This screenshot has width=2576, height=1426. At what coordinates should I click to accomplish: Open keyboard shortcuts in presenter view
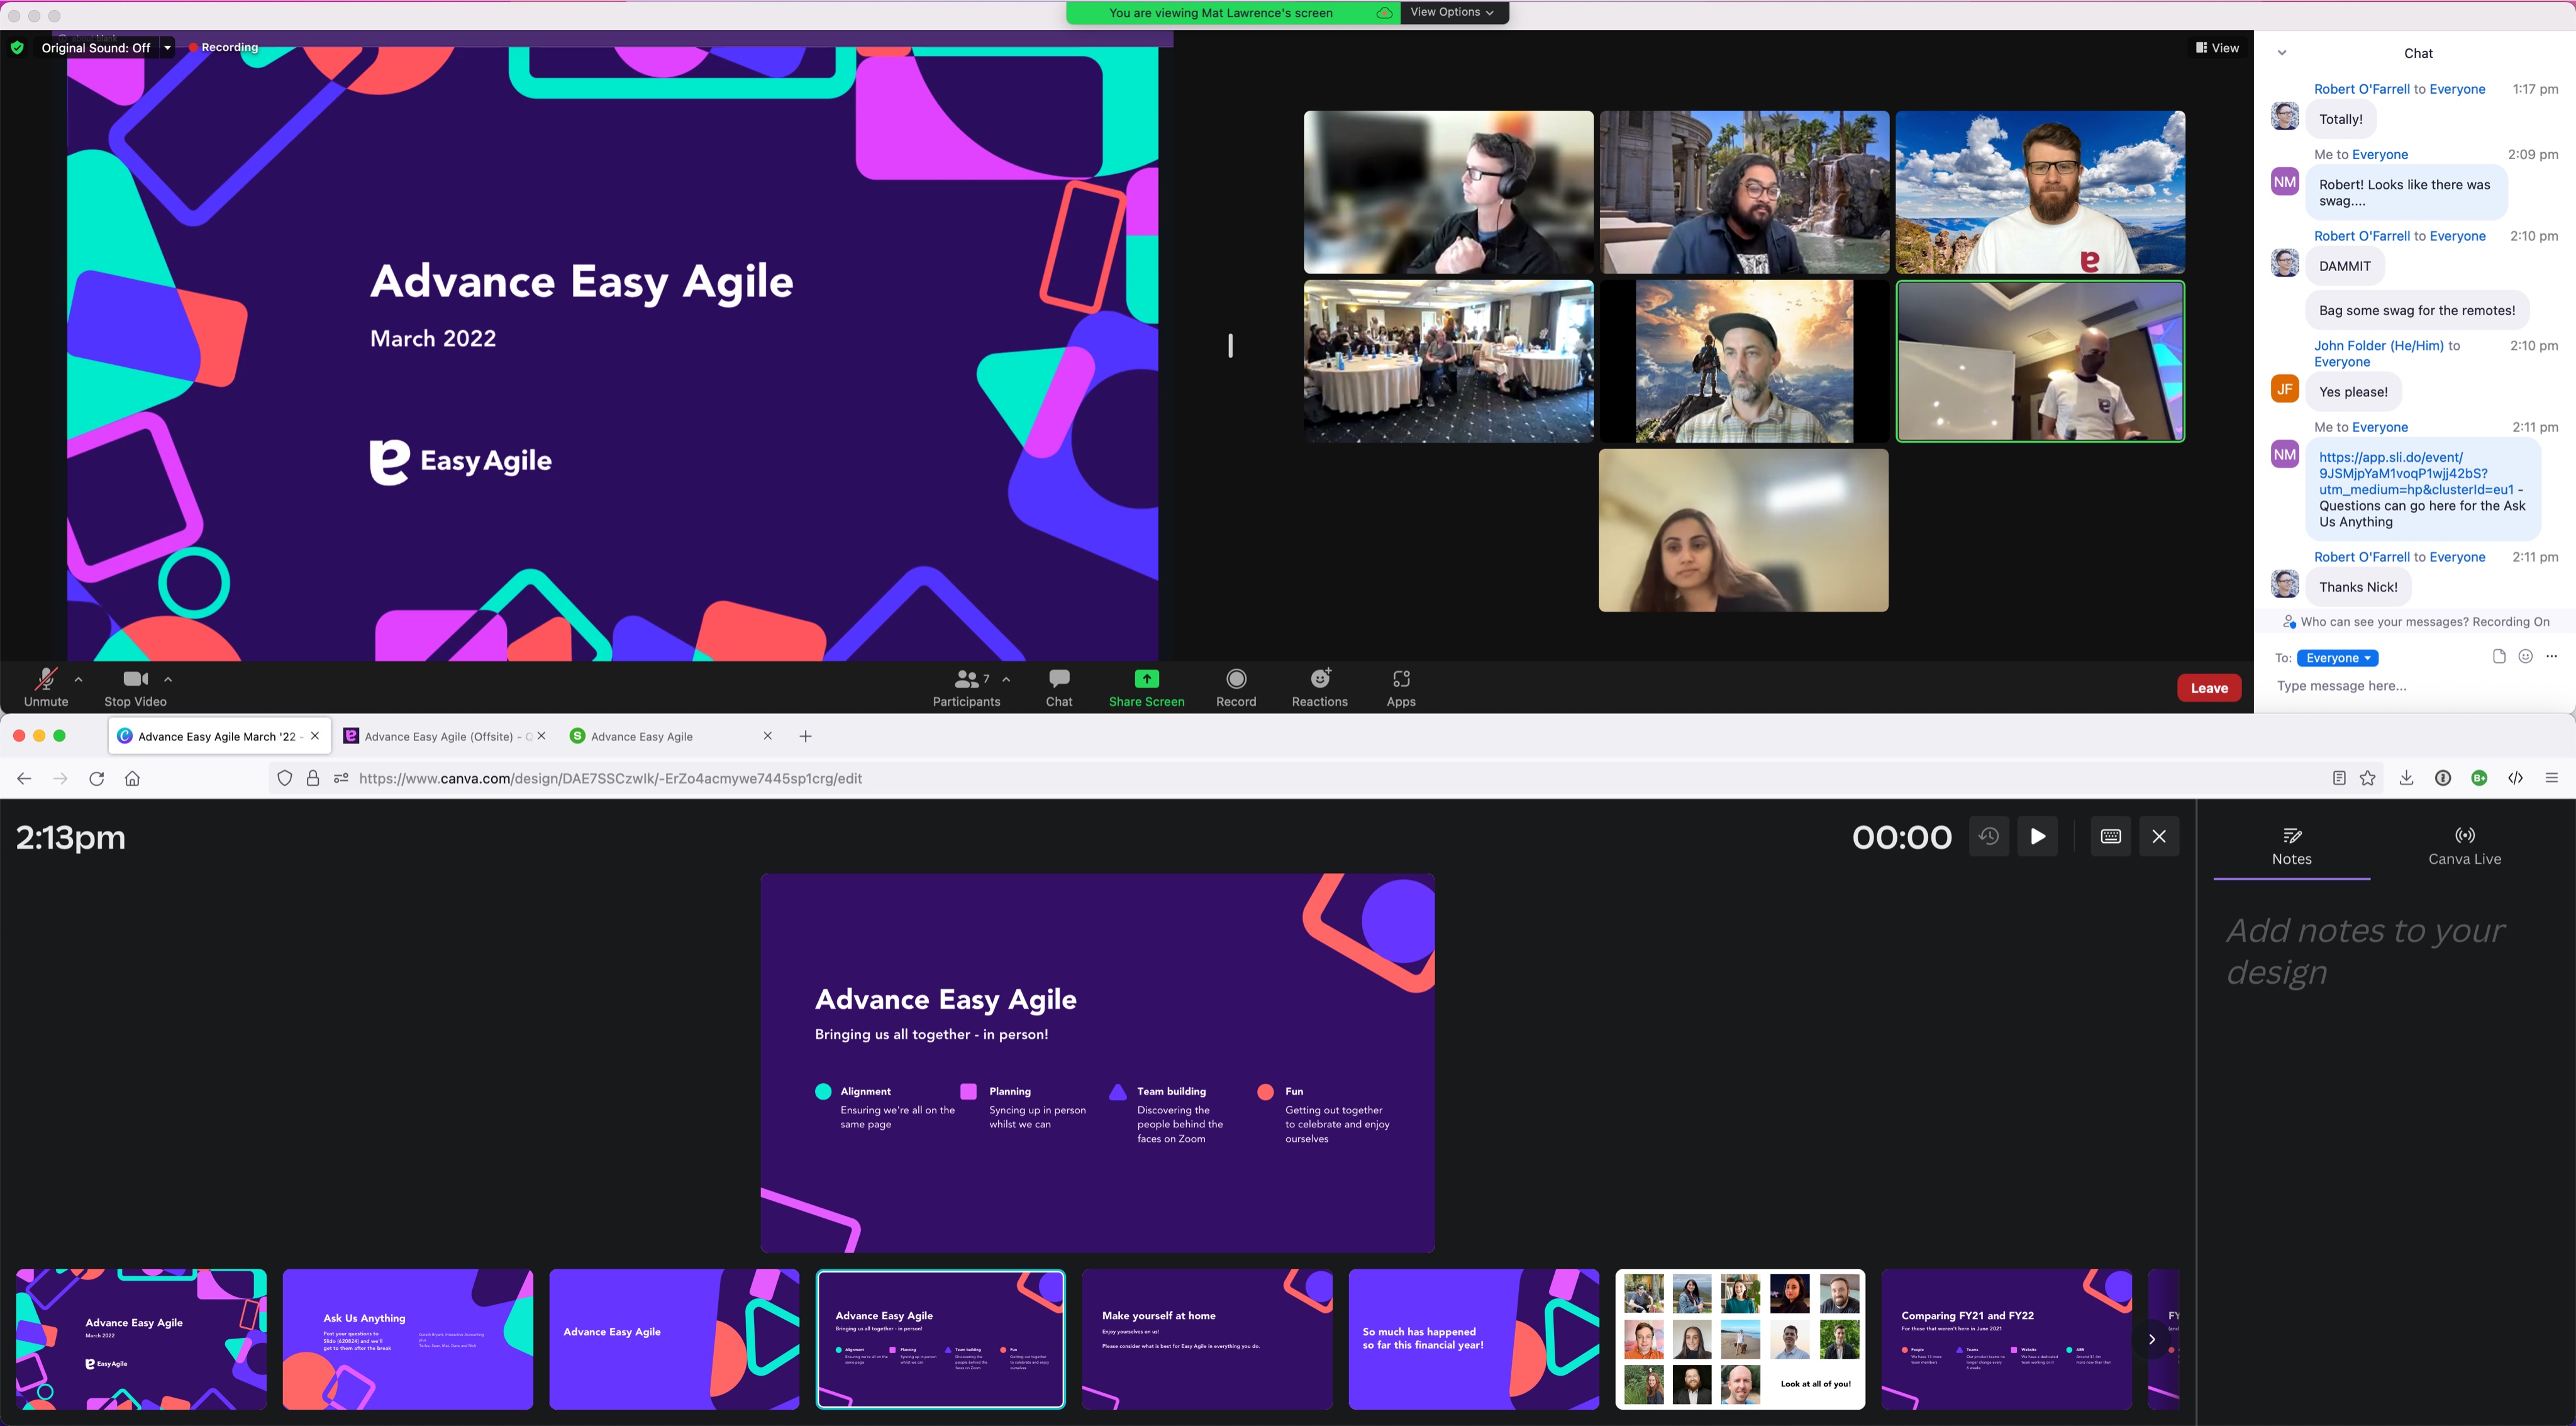point(2110,836)
